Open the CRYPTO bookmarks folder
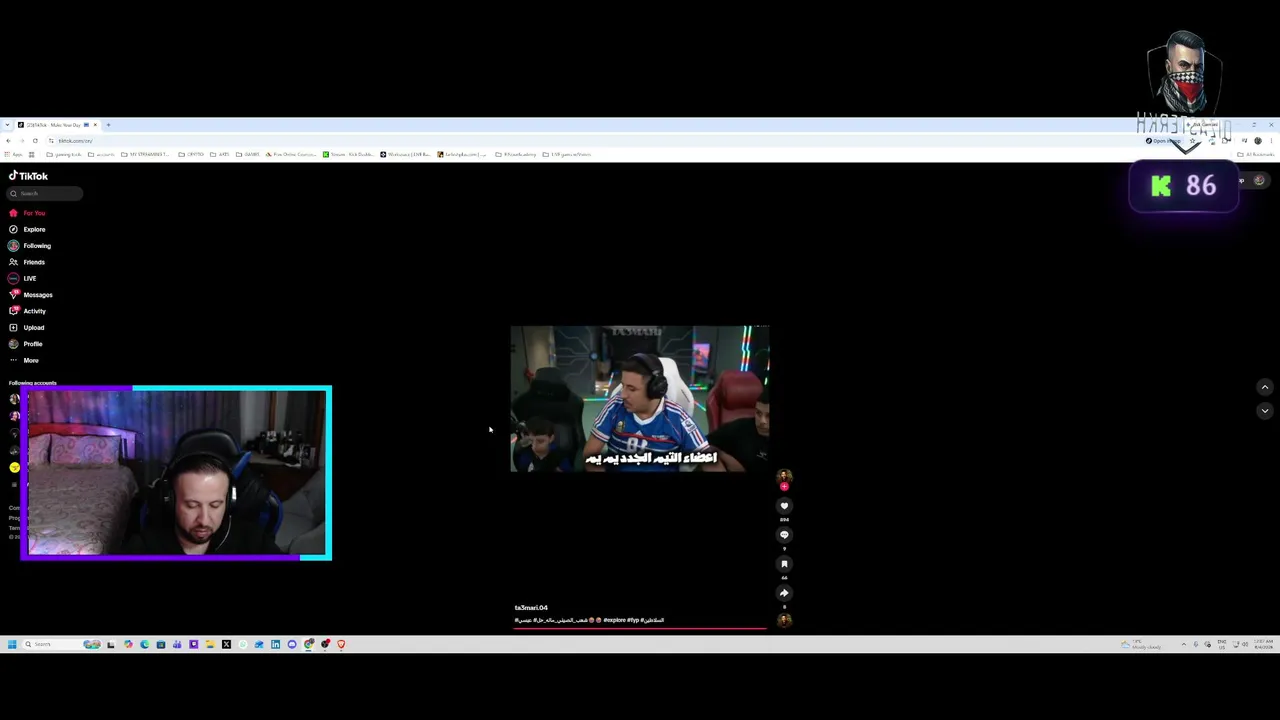This screenshot has height=720, width=1280. pos(193,155)
